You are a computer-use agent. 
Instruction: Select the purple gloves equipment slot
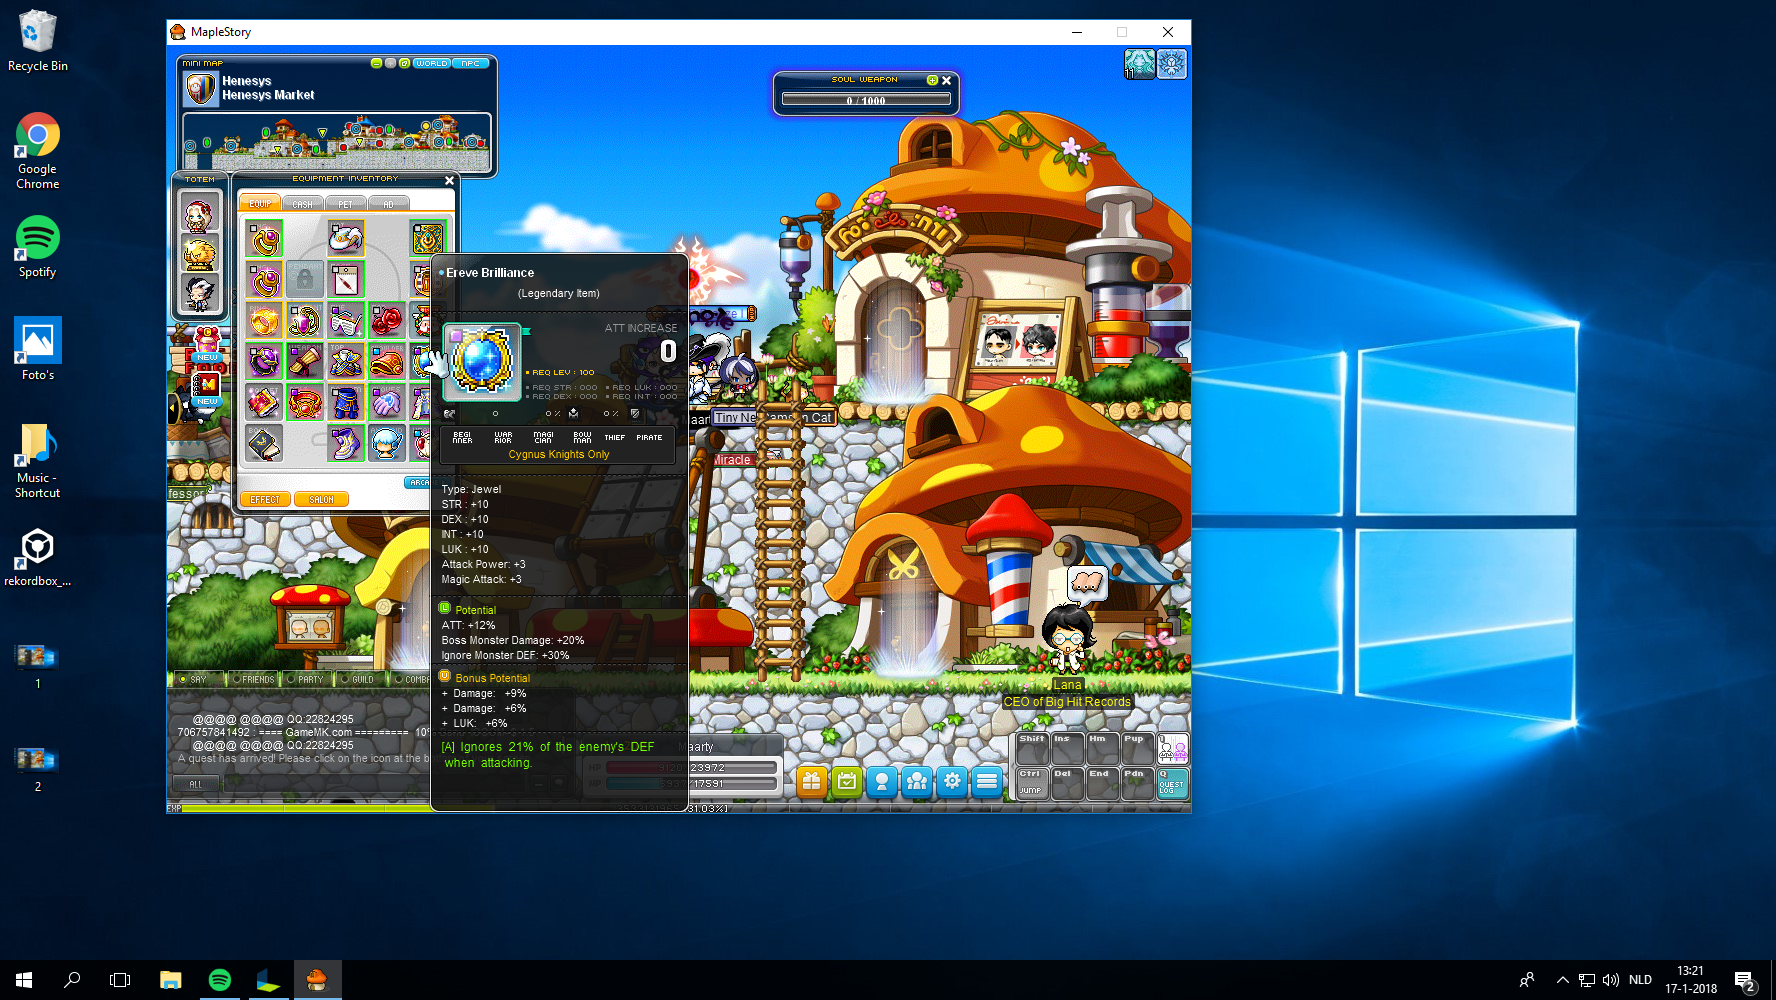coord(386,402)
